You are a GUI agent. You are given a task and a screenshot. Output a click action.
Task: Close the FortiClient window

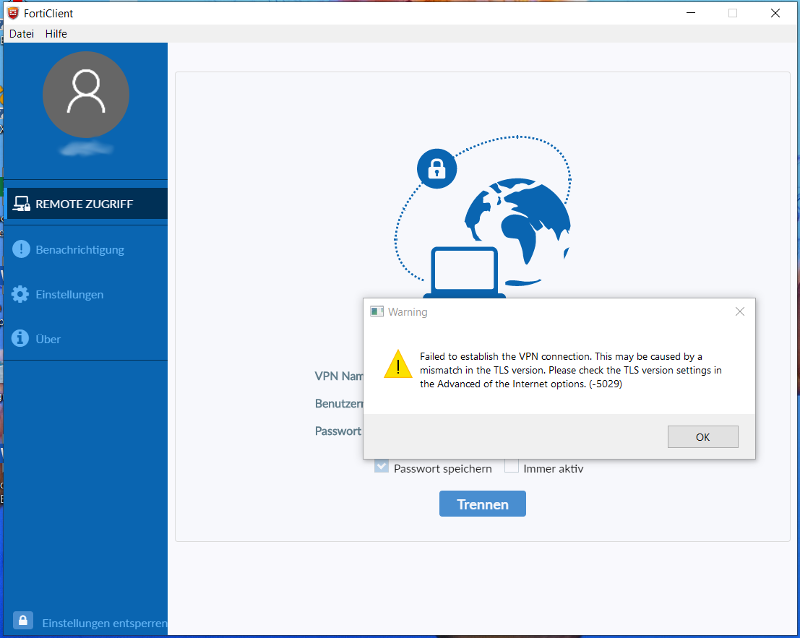pyautogui.click(x=775, y=13)
